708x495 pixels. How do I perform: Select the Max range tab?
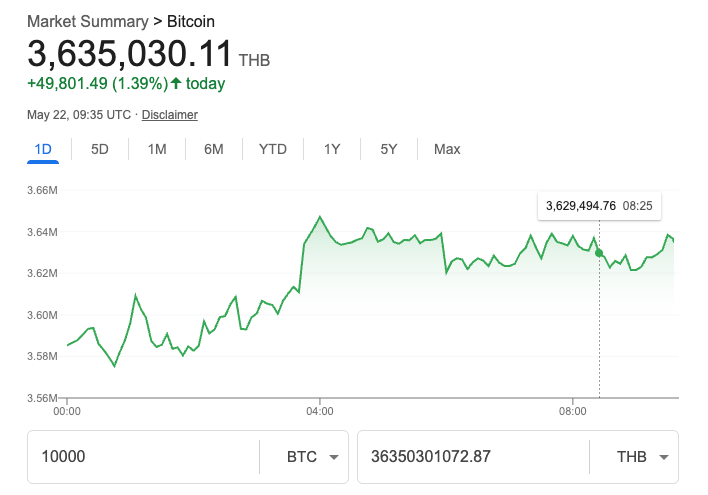pos(447,149)
